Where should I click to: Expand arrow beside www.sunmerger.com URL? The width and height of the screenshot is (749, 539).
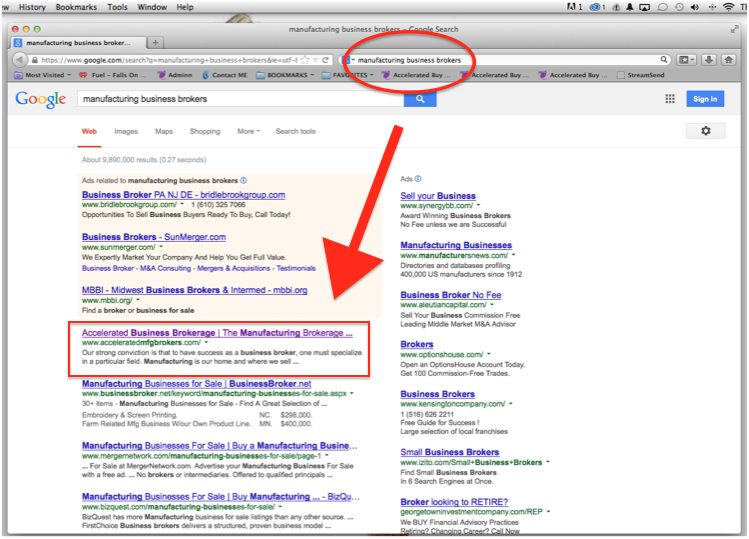[x=161, y=247]
